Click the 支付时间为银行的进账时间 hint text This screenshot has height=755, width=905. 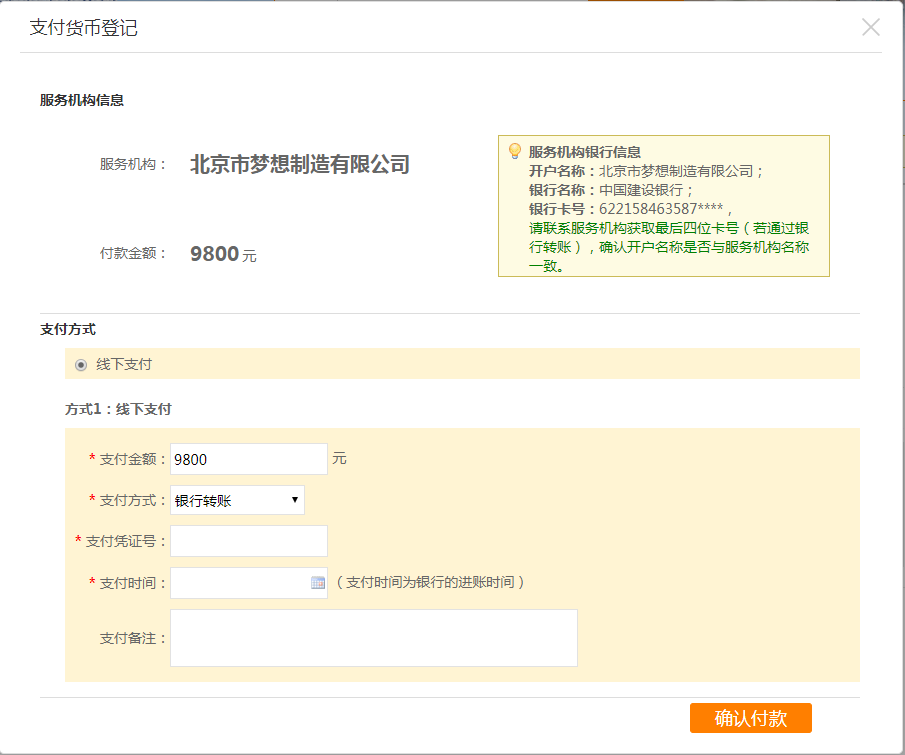coord(430,582)
